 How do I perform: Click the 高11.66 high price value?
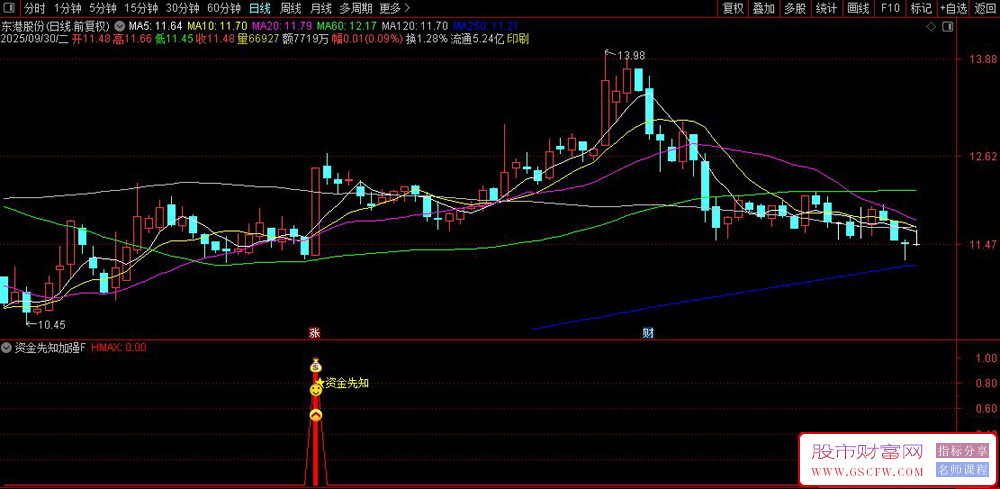pos(133,39)
